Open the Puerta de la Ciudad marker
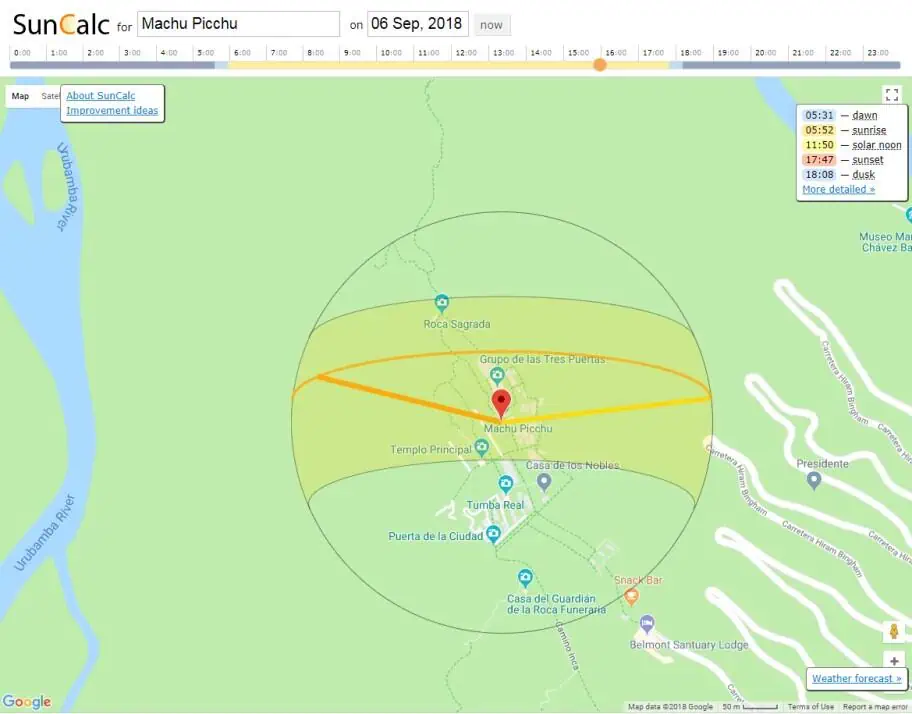Screen dimensions: 912x714 492,535
